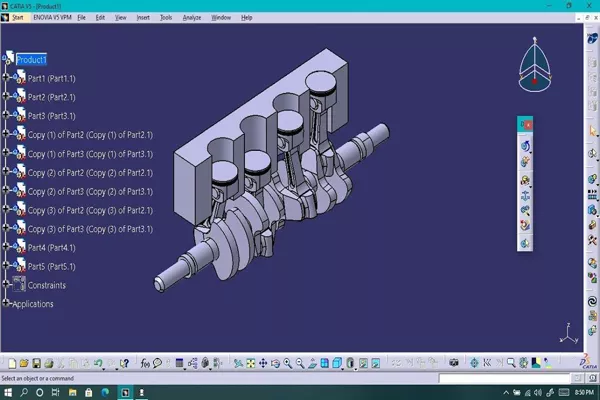Image resolution: width=600 pixels, height=400 pixels.
Task: Click the Zoom In magnifier icon
Action: [287, 363]
